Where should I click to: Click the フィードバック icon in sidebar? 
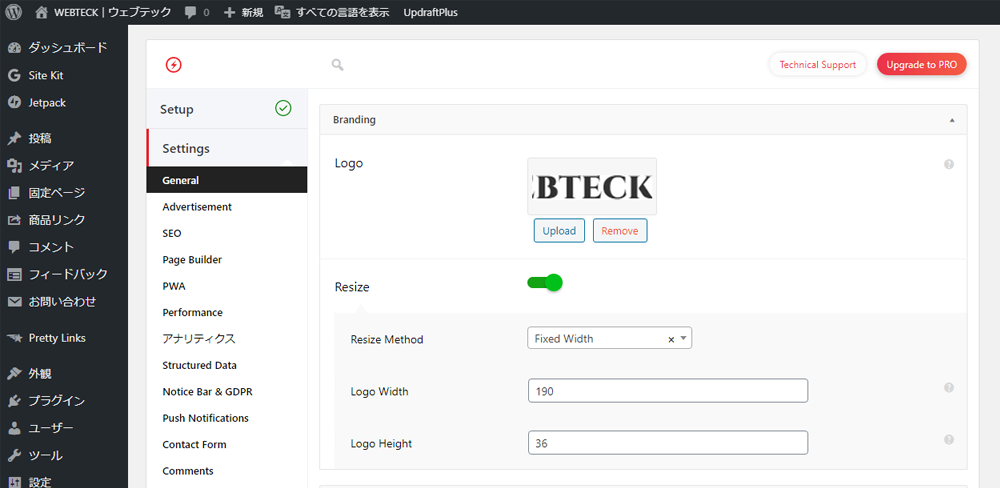point(14,274)
